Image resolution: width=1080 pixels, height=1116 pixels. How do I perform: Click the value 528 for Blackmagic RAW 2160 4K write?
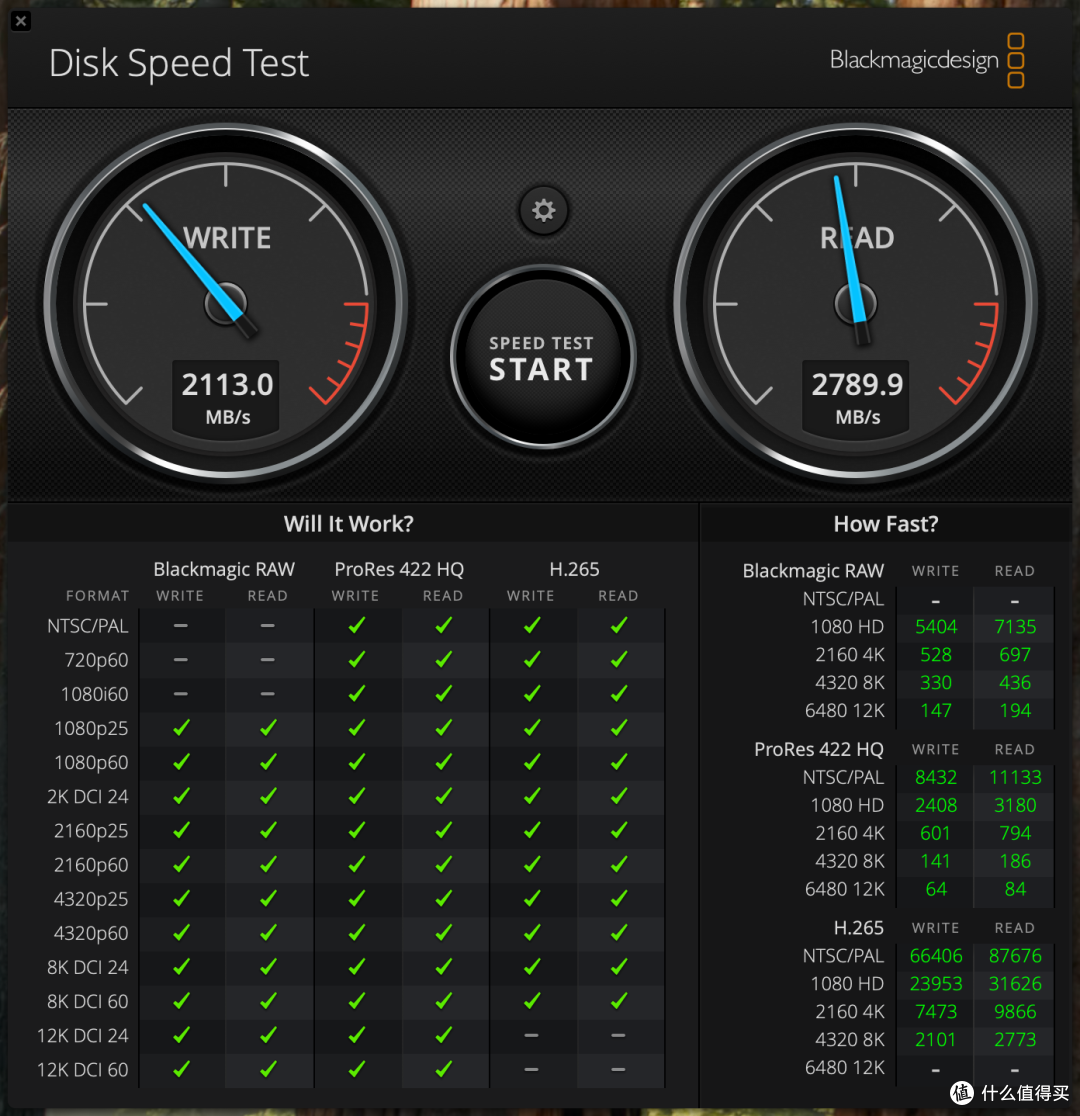click(935, 655)
